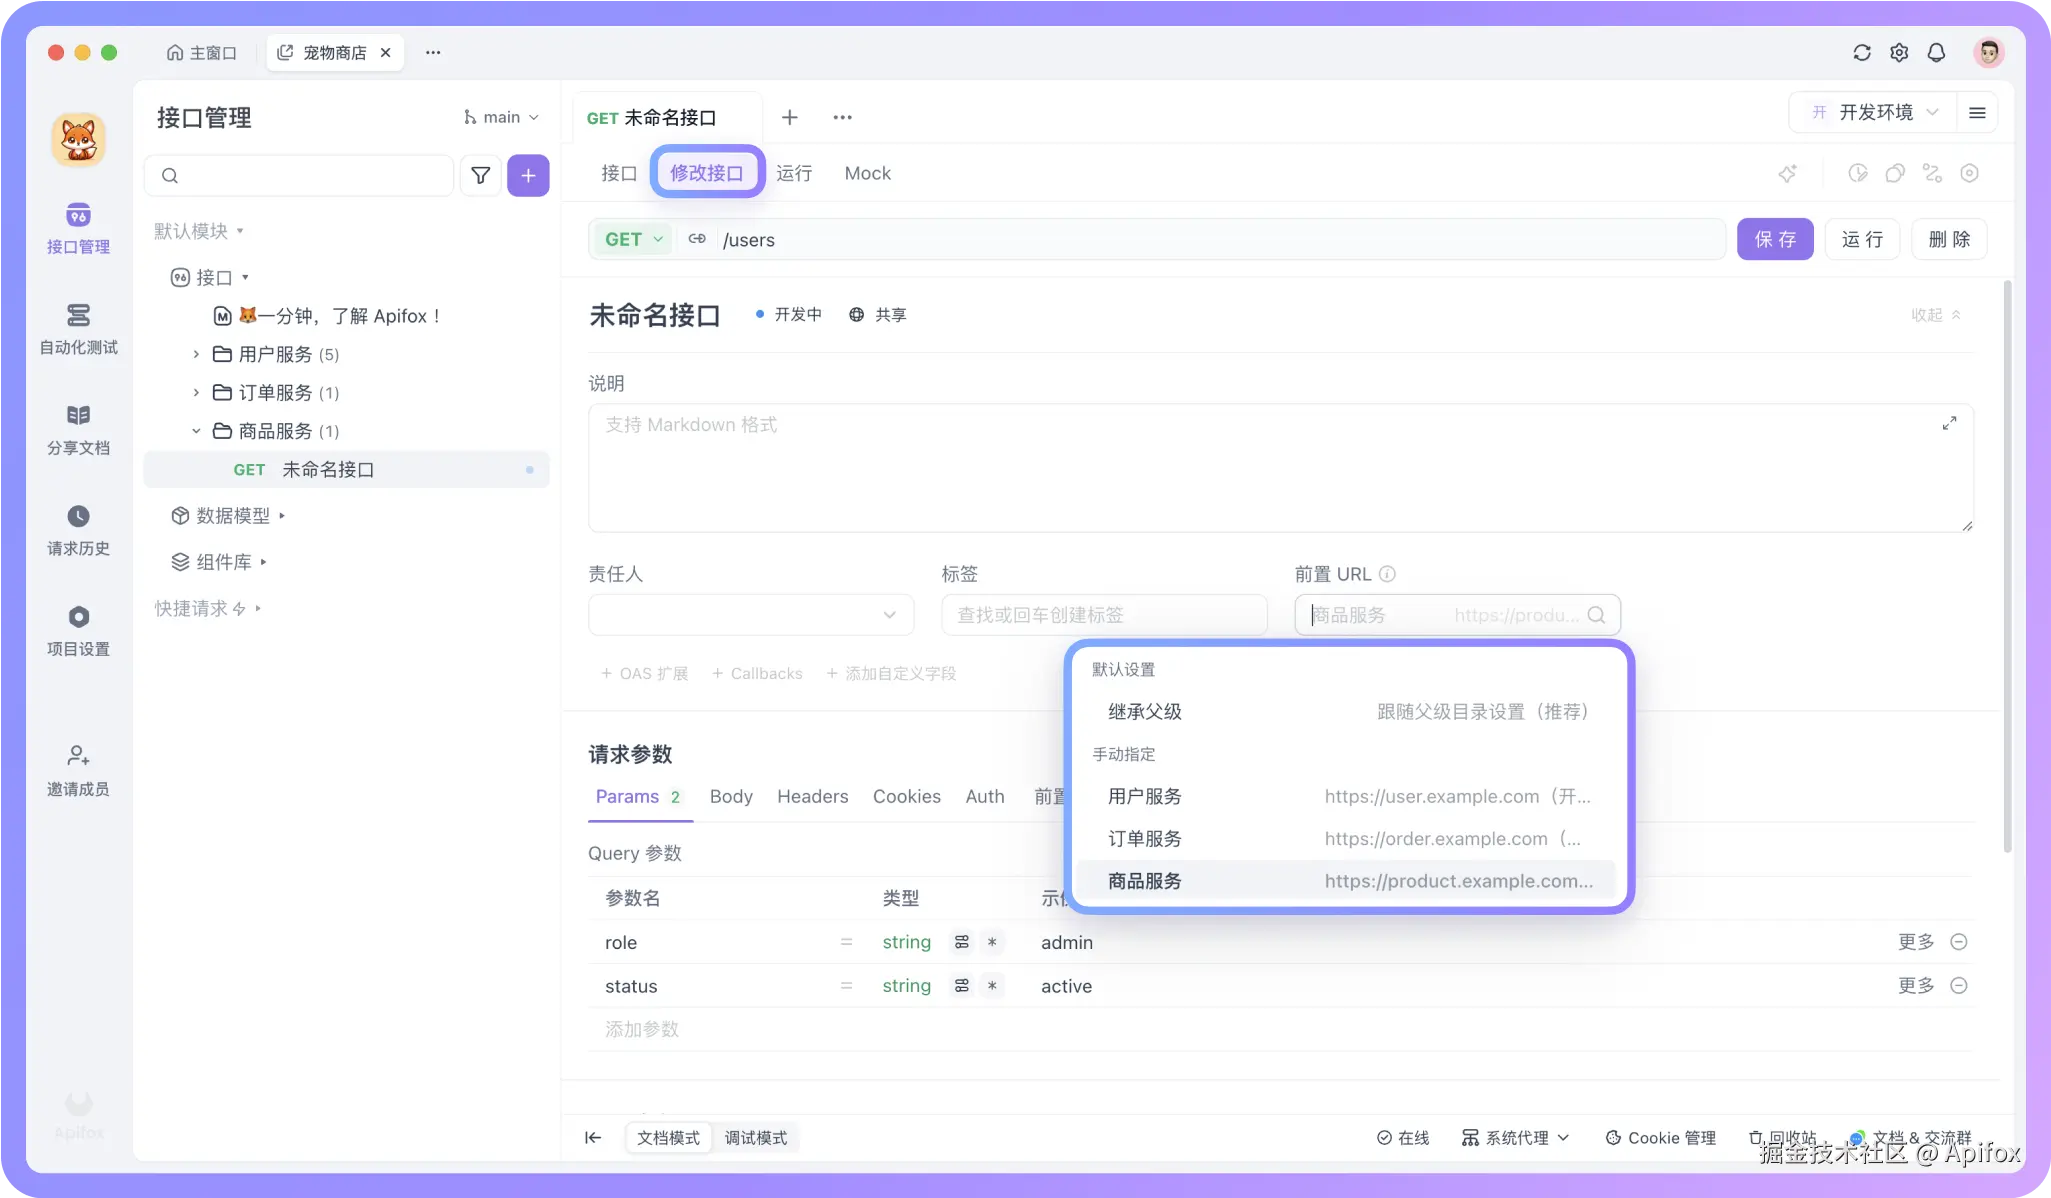Remove the role parameter row
The width and height of the screenshot is (2051, 1198).
1959,942
